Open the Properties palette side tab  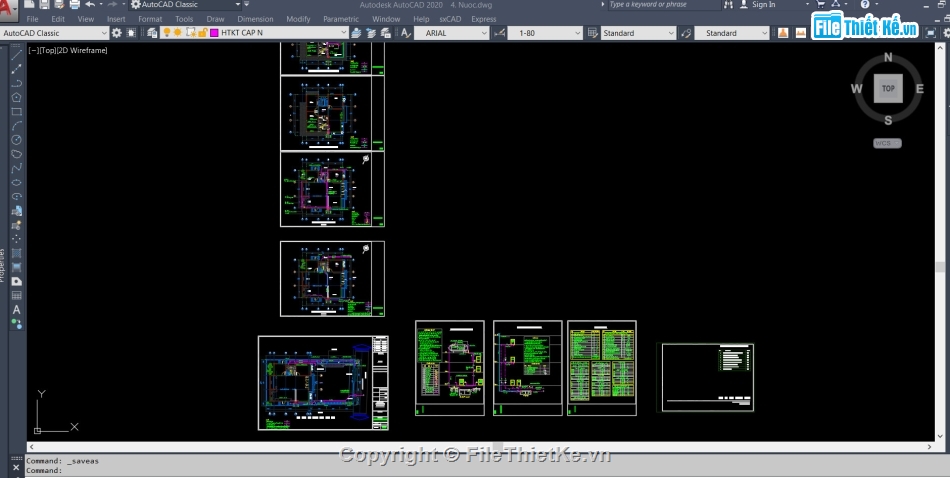2,265
